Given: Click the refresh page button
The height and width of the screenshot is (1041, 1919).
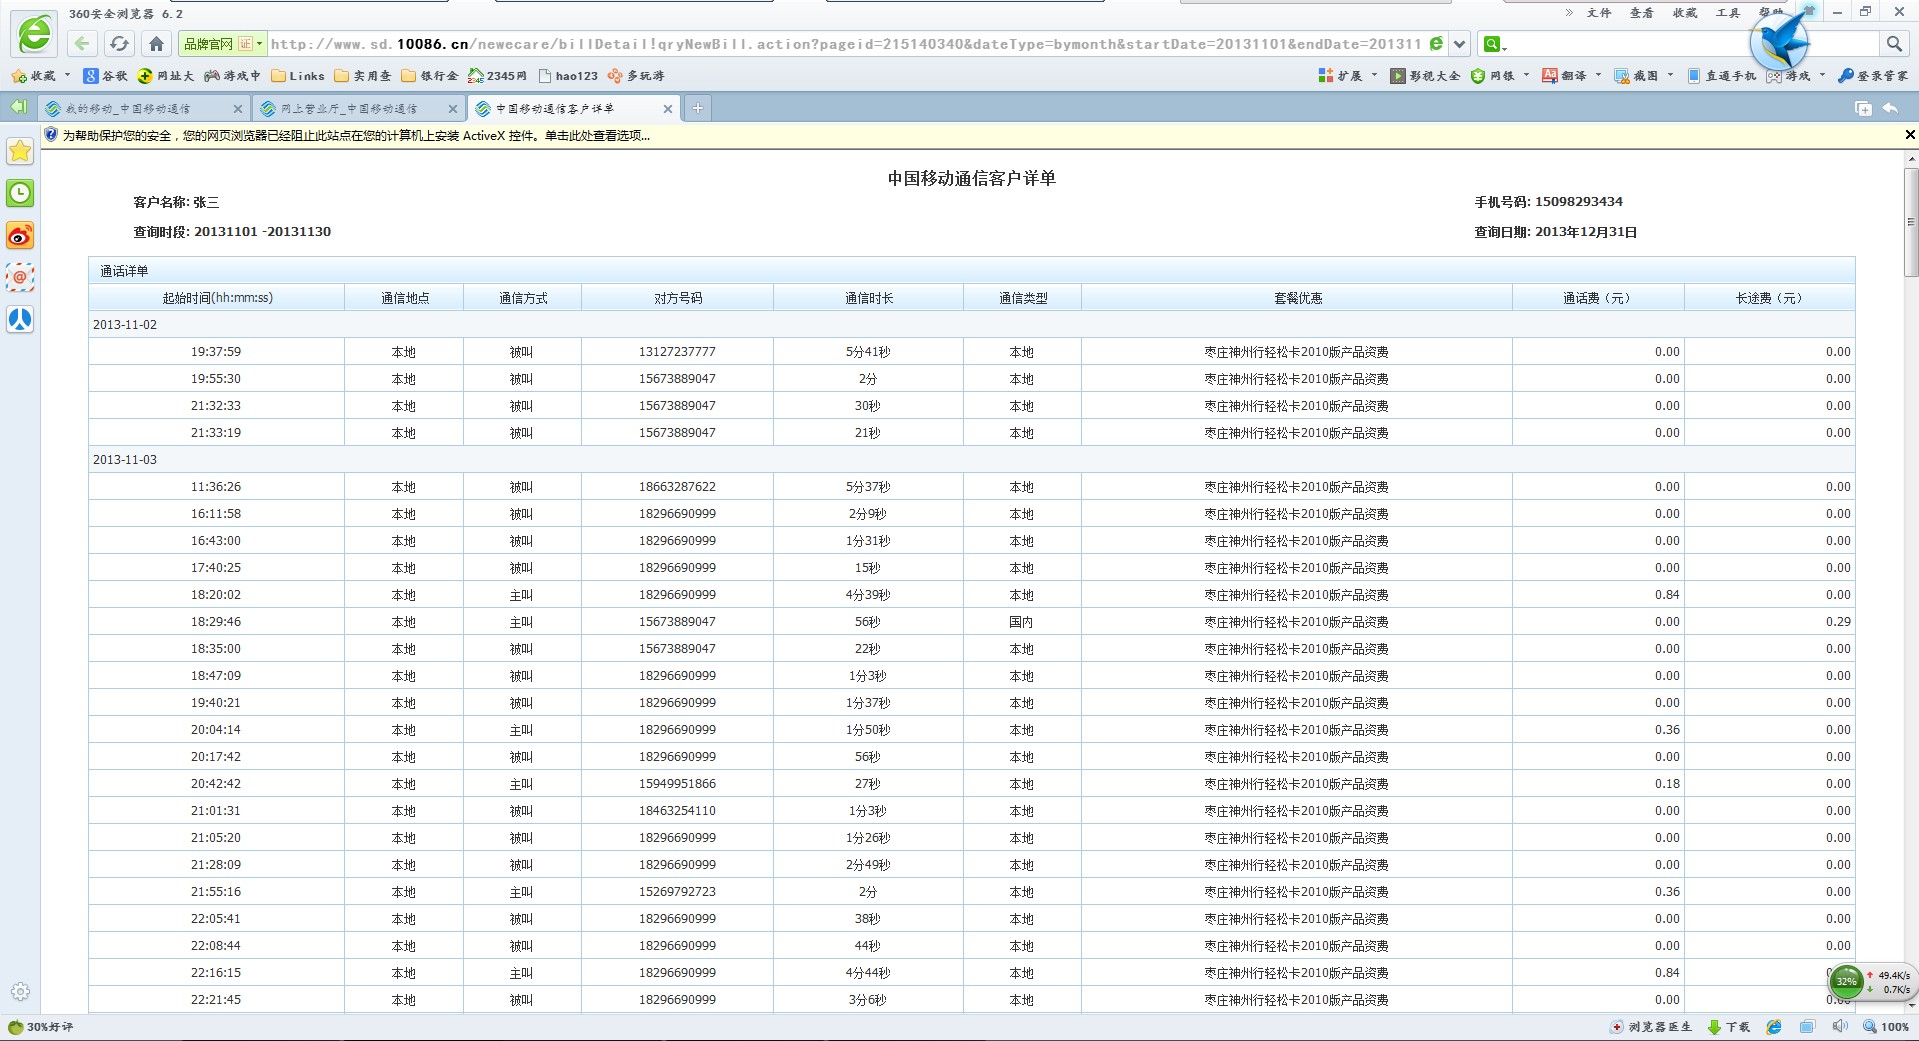Looking at the screenshot, I should (119, 43).
